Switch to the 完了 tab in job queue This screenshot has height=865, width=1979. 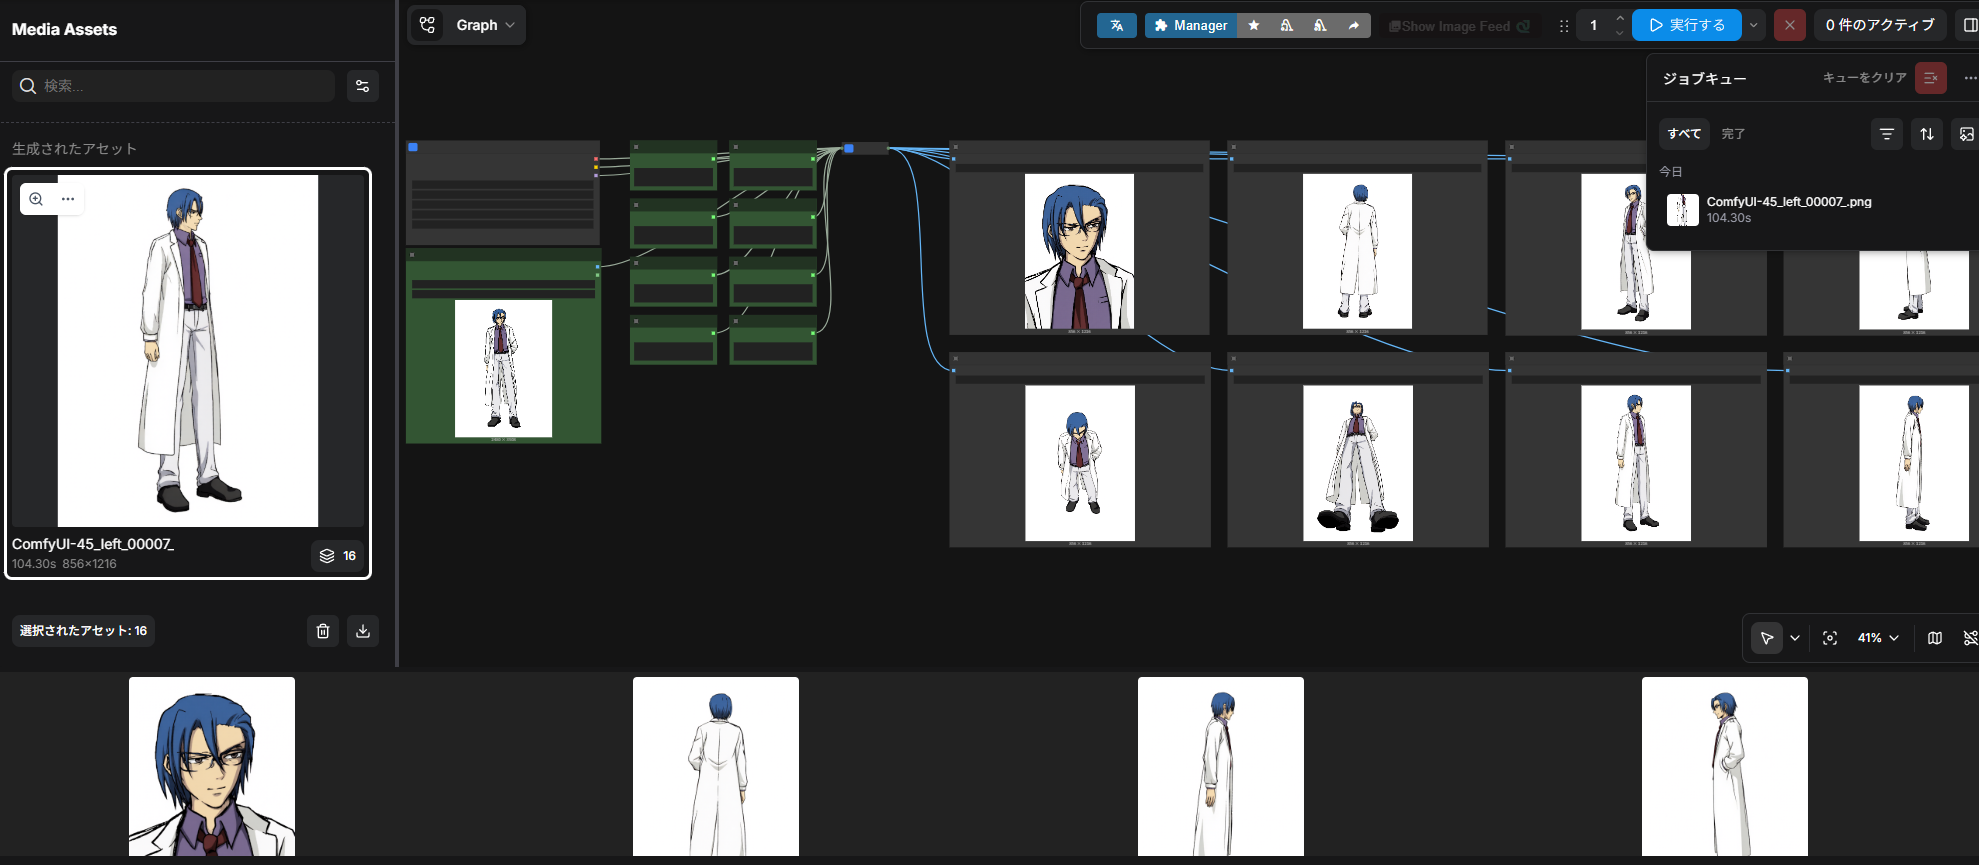coord(1733,134)
